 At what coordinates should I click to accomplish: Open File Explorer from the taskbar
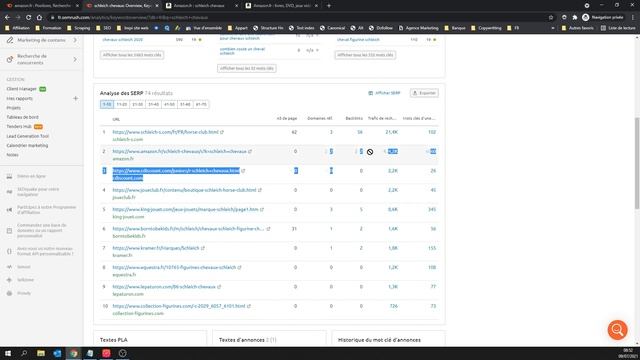[41, 353]
